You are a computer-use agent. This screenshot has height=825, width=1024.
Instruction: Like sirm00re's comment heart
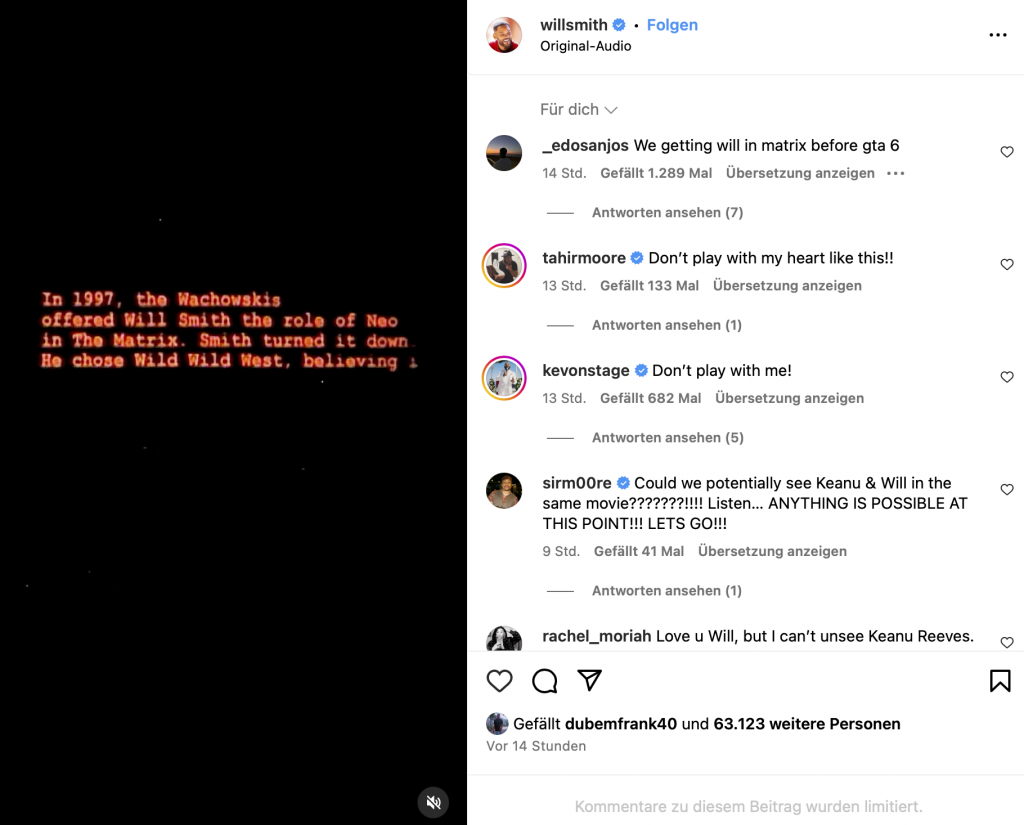(x=1006, y=489)
